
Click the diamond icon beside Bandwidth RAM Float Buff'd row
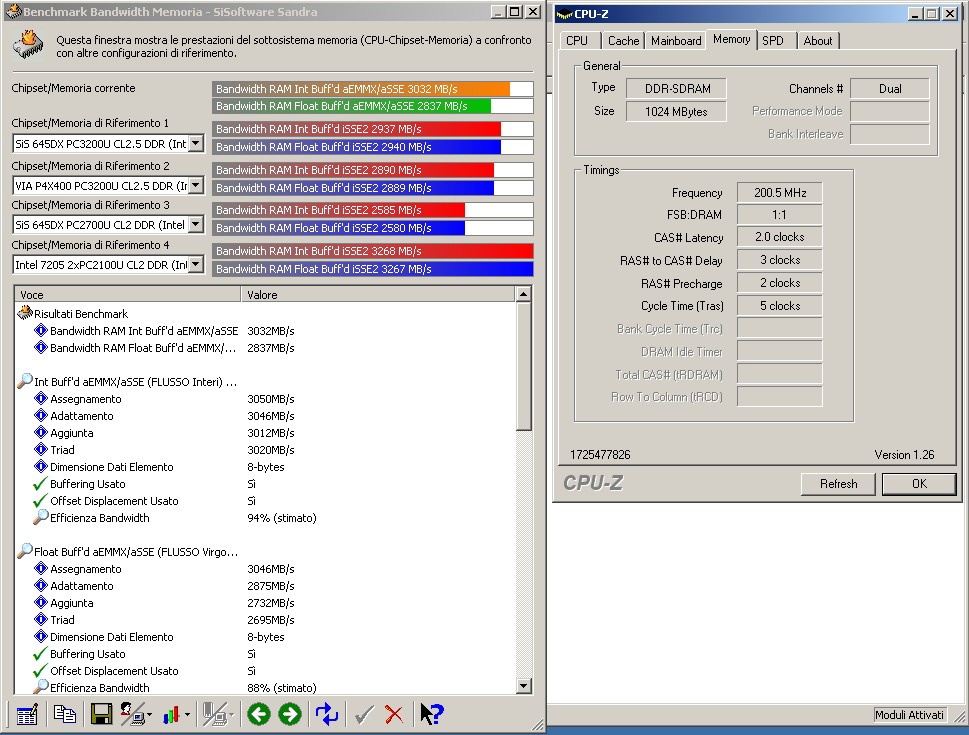click(x=41, y=347)
